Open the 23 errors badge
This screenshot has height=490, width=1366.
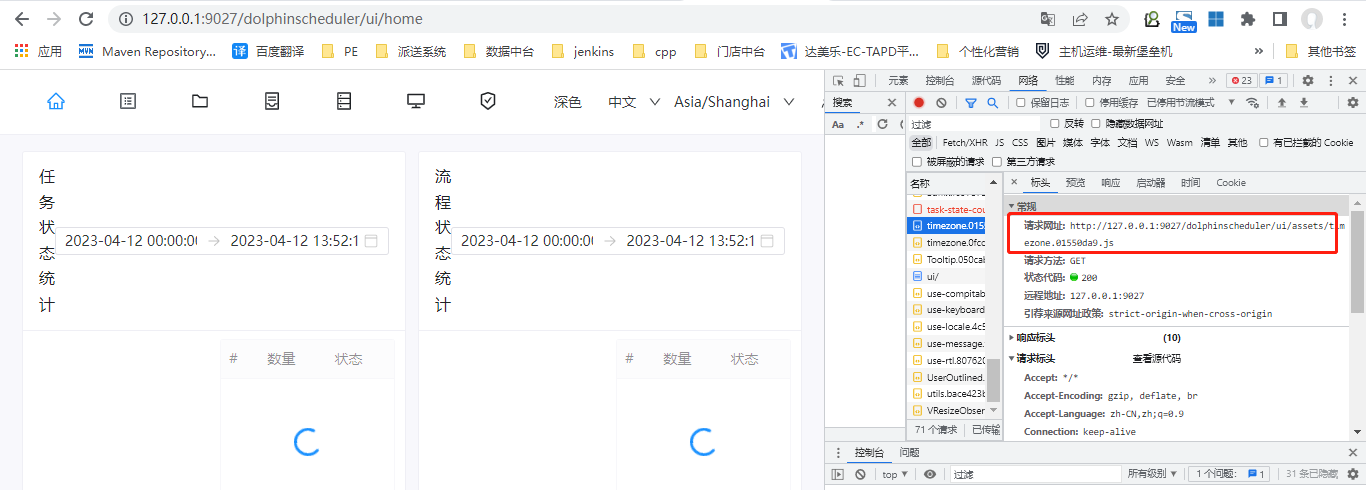coord(1241,81)
